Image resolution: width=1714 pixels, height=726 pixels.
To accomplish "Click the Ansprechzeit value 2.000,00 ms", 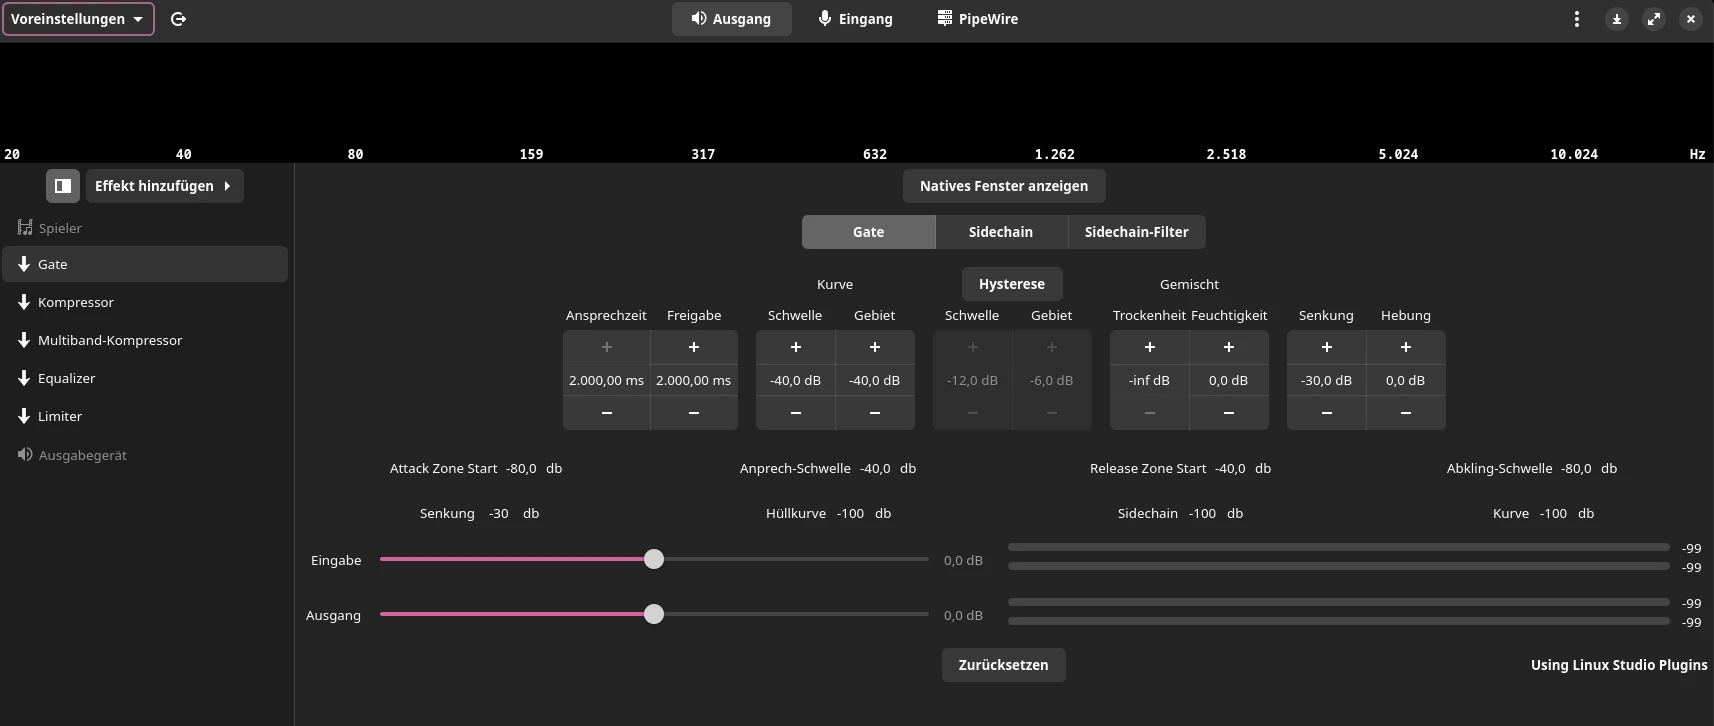I will 607,380.
